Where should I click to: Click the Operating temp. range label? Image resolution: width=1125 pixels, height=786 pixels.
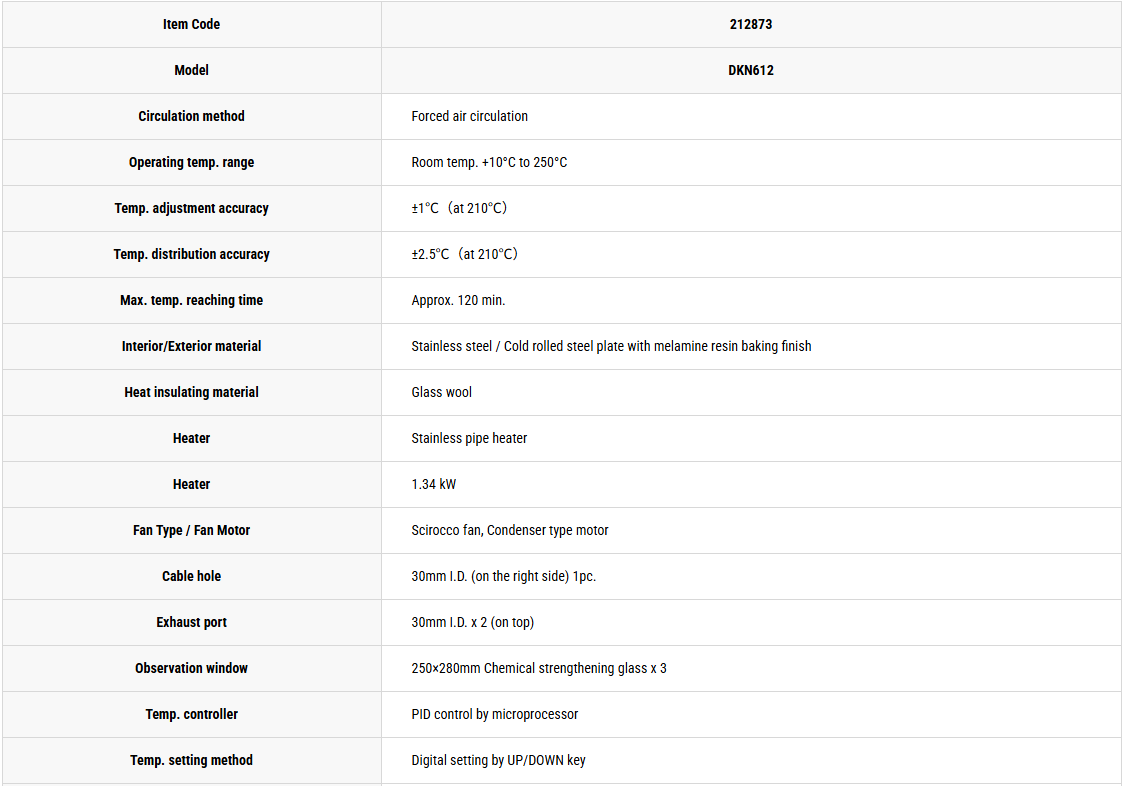tap(192, 162)
